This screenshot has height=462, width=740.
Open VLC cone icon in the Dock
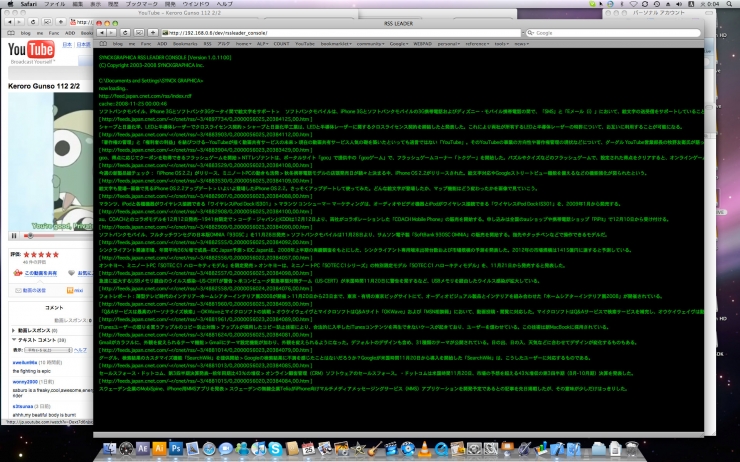tap(424, 448)
